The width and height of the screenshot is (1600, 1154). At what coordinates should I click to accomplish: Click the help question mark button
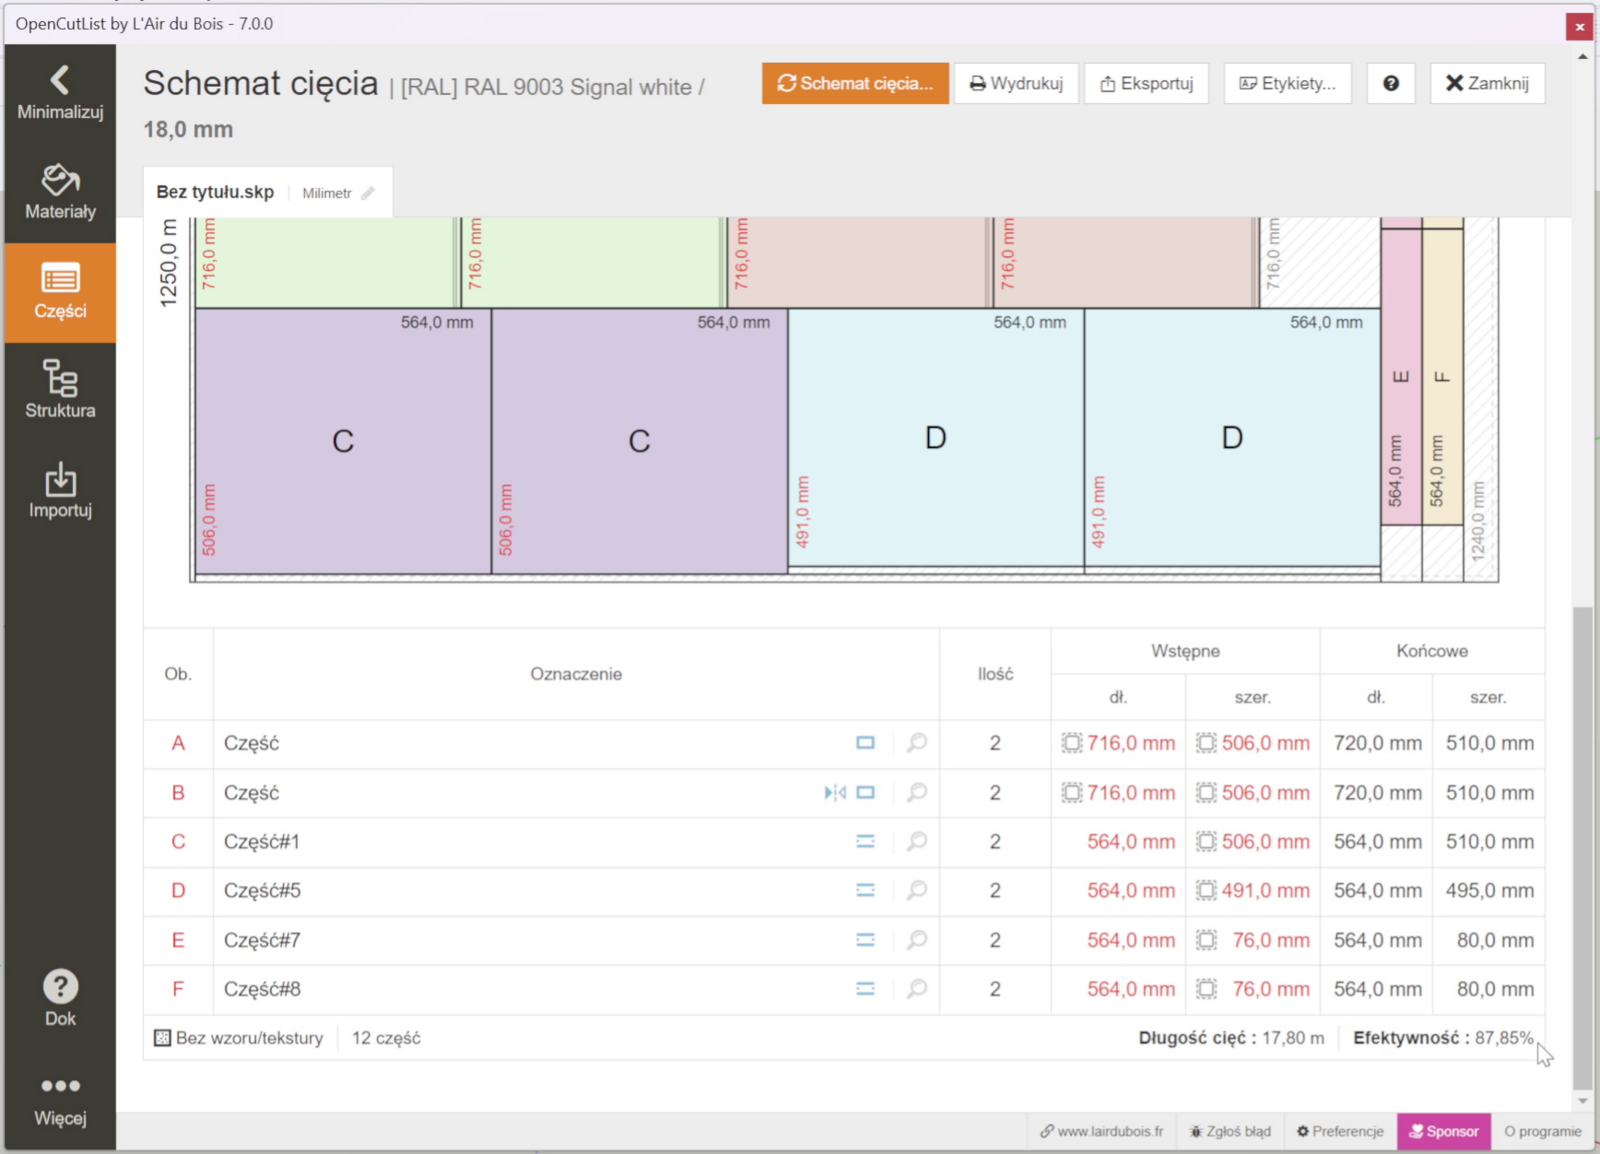click(1390, 83)
